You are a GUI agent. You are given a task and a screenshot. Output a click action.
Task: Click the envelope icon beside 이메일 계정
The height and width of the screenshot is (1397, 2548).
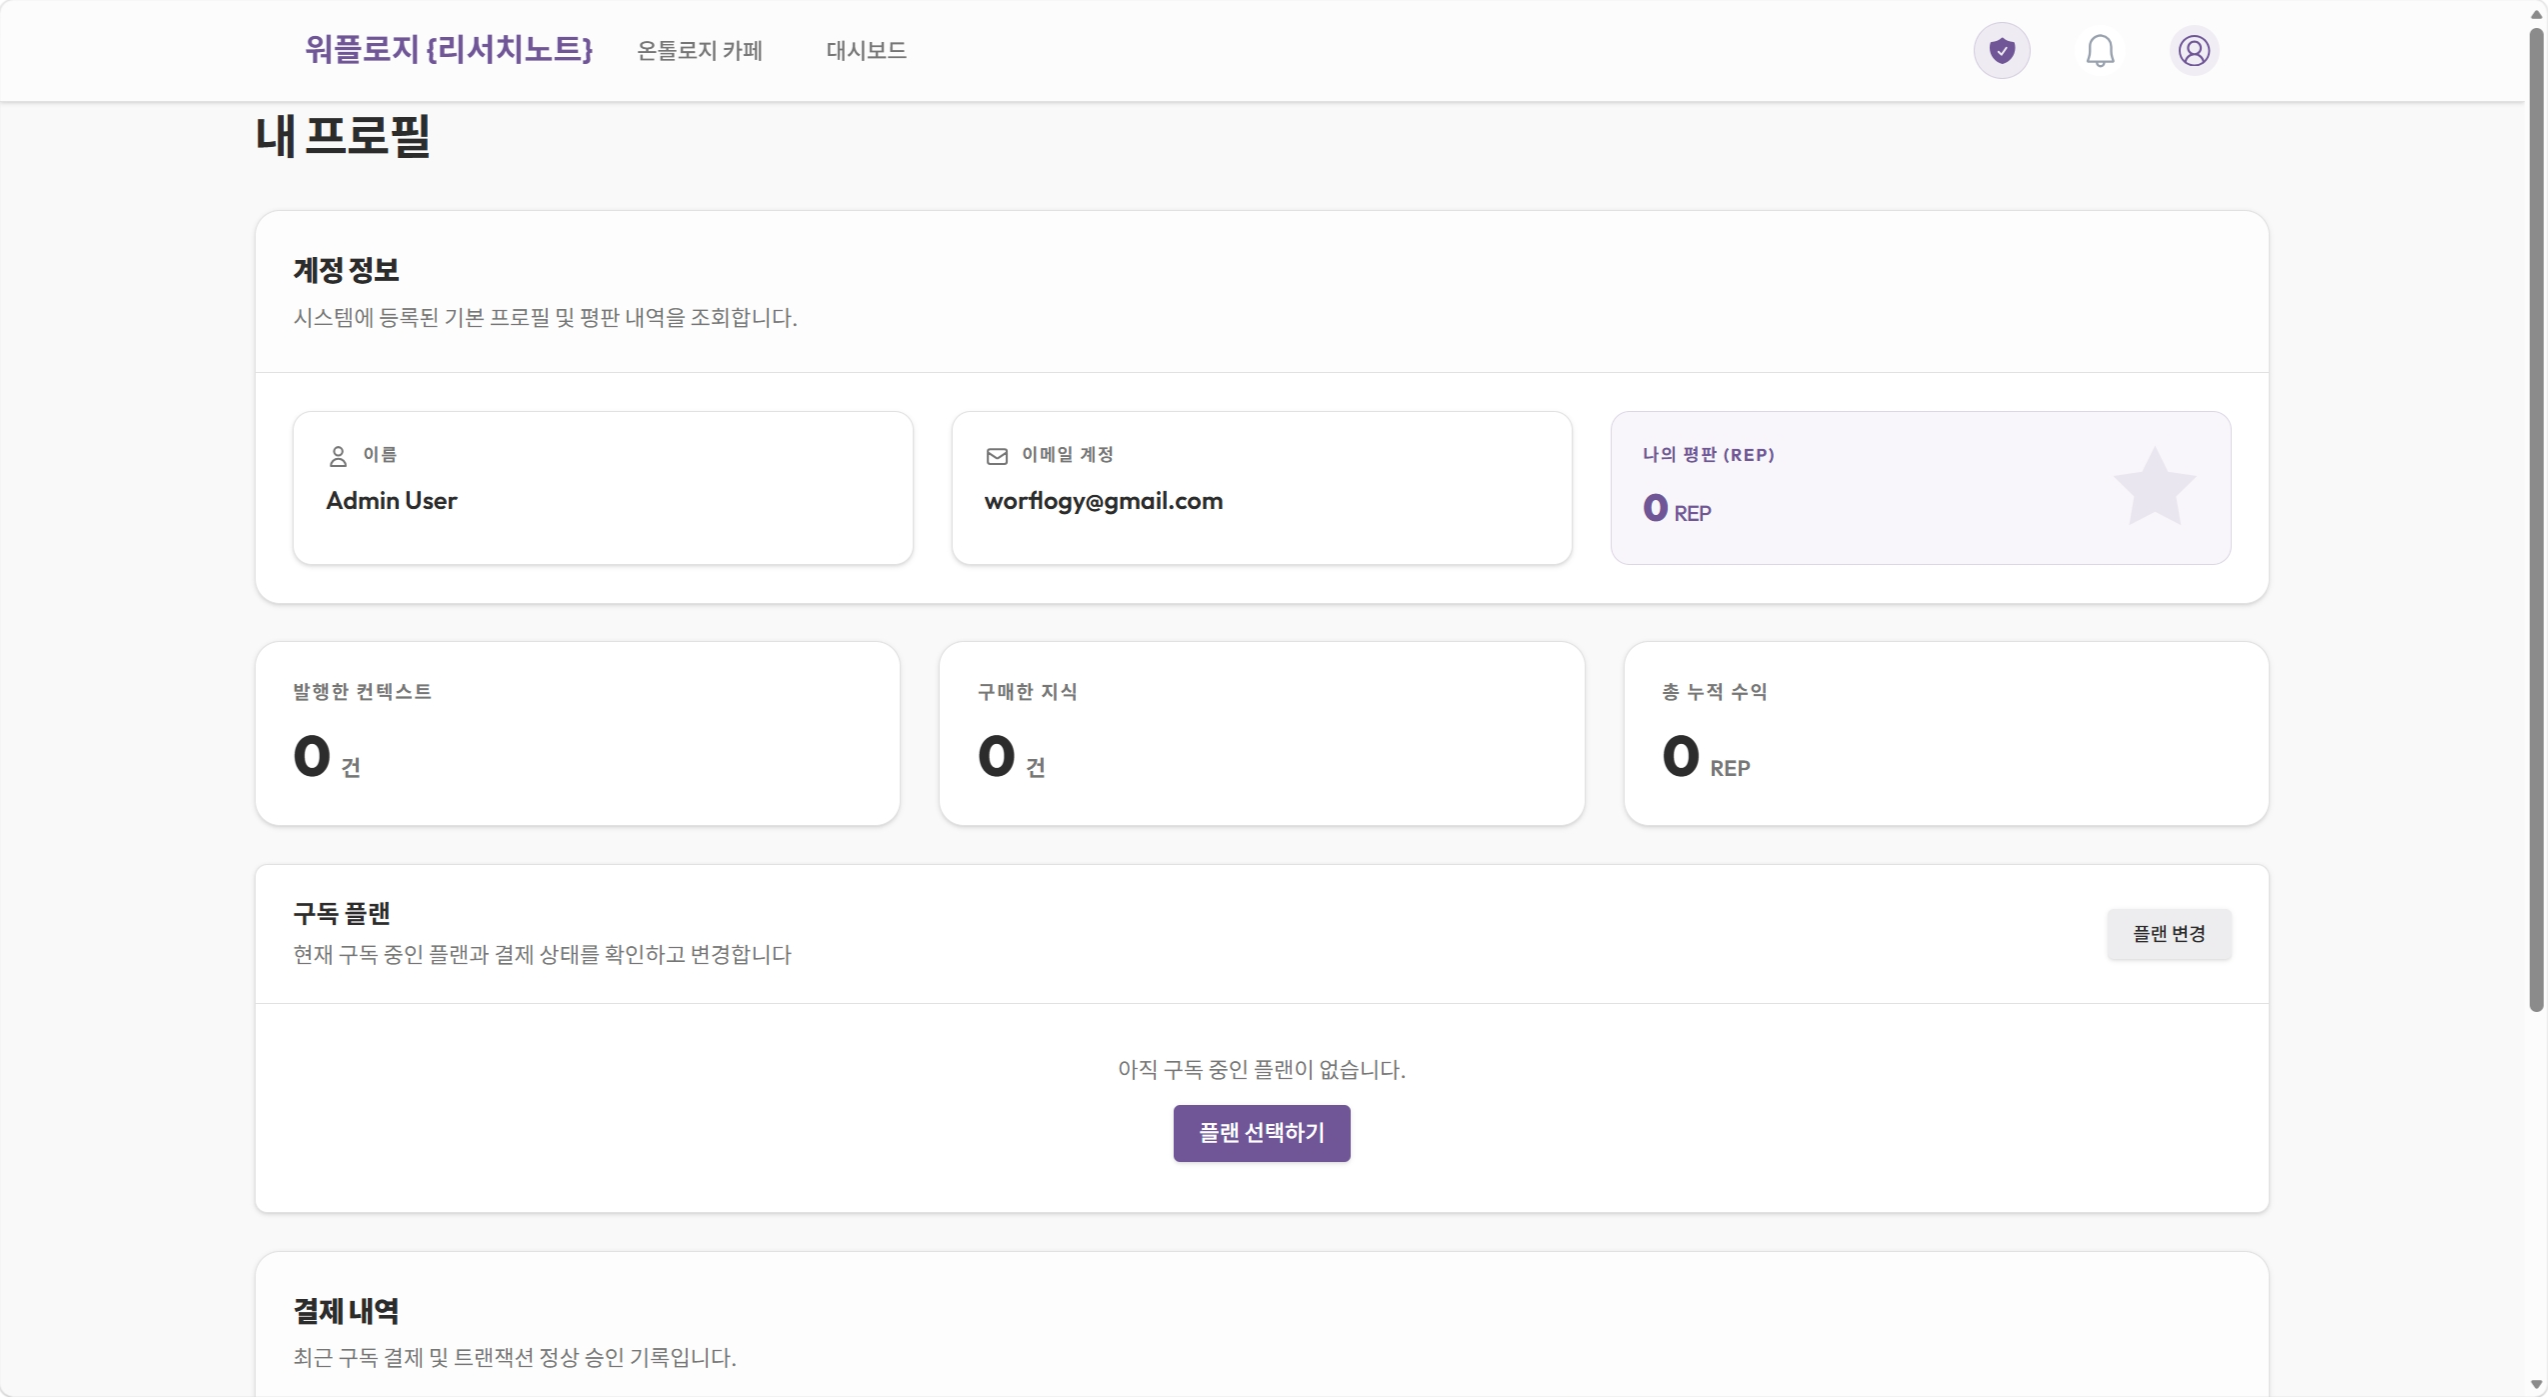click(x=996, y=456)
